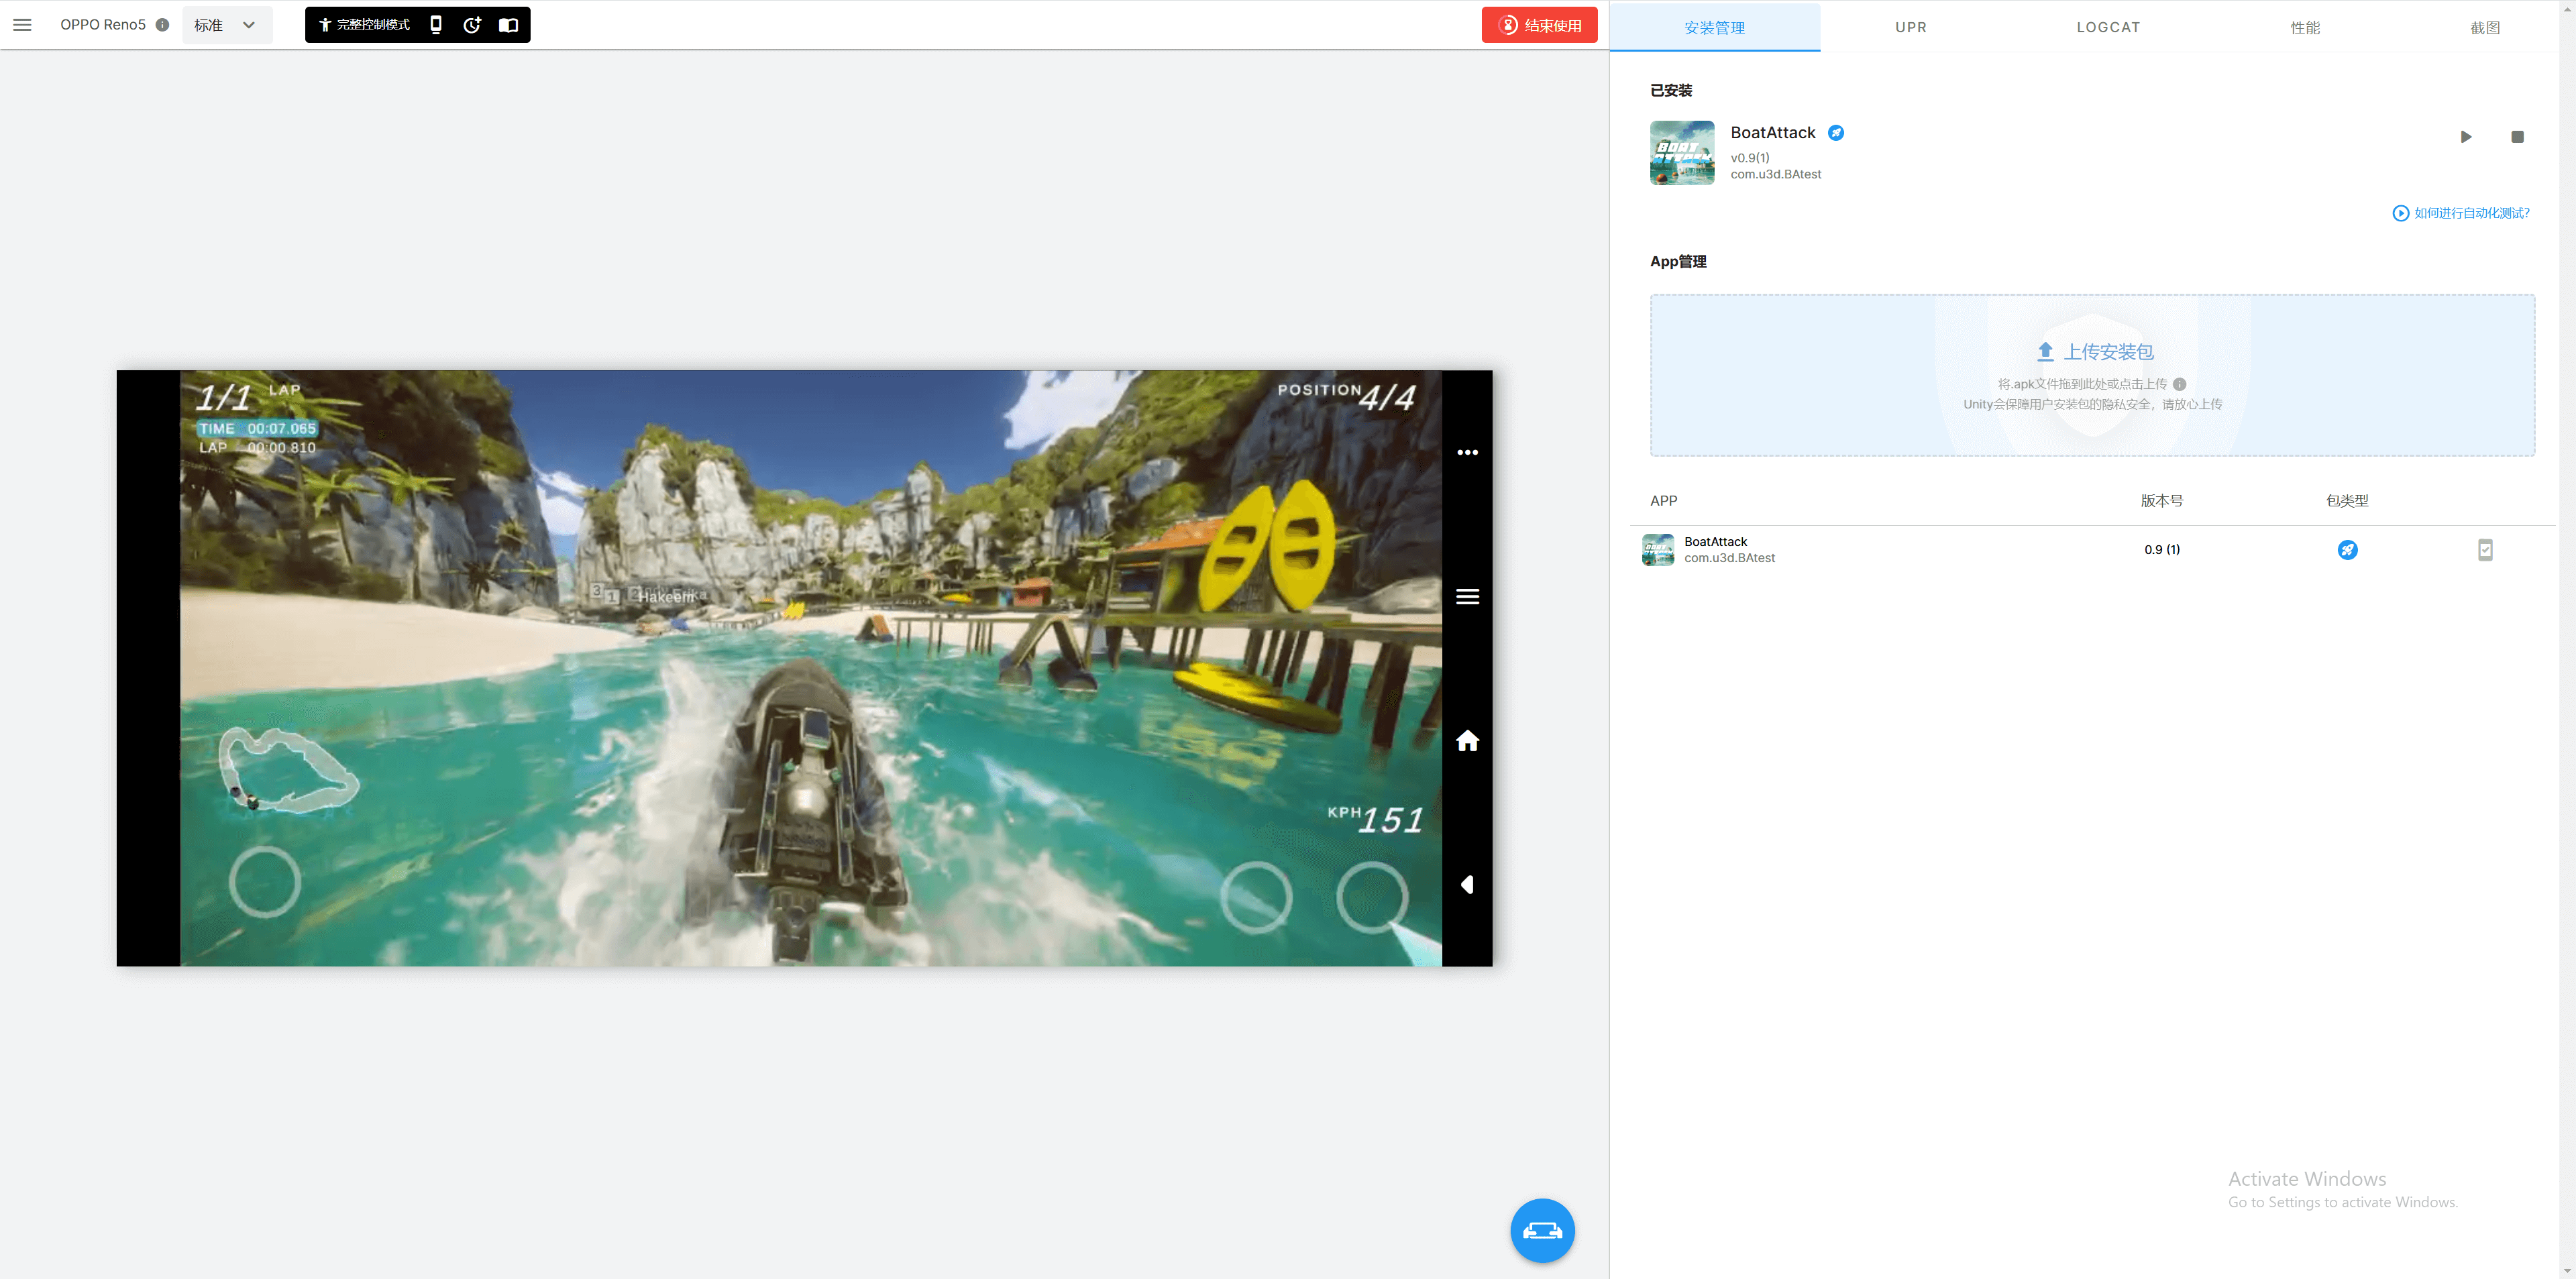This screenshot has height=1279, width=2576.
Task: Switch to the UPR tab
Action: click(1910, 27)
